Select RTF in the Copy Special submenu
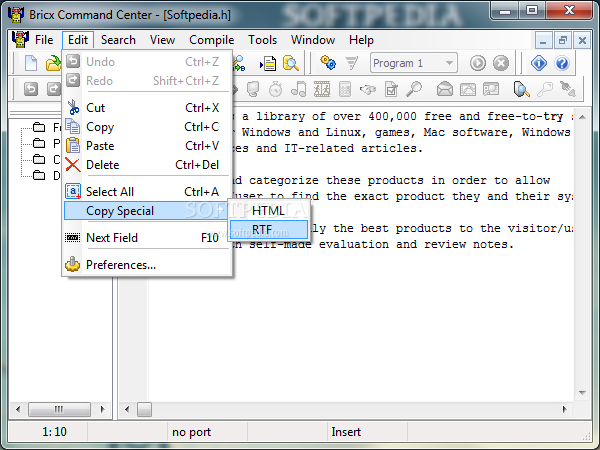Screen dimensions: 600x450 click(269, 230)
